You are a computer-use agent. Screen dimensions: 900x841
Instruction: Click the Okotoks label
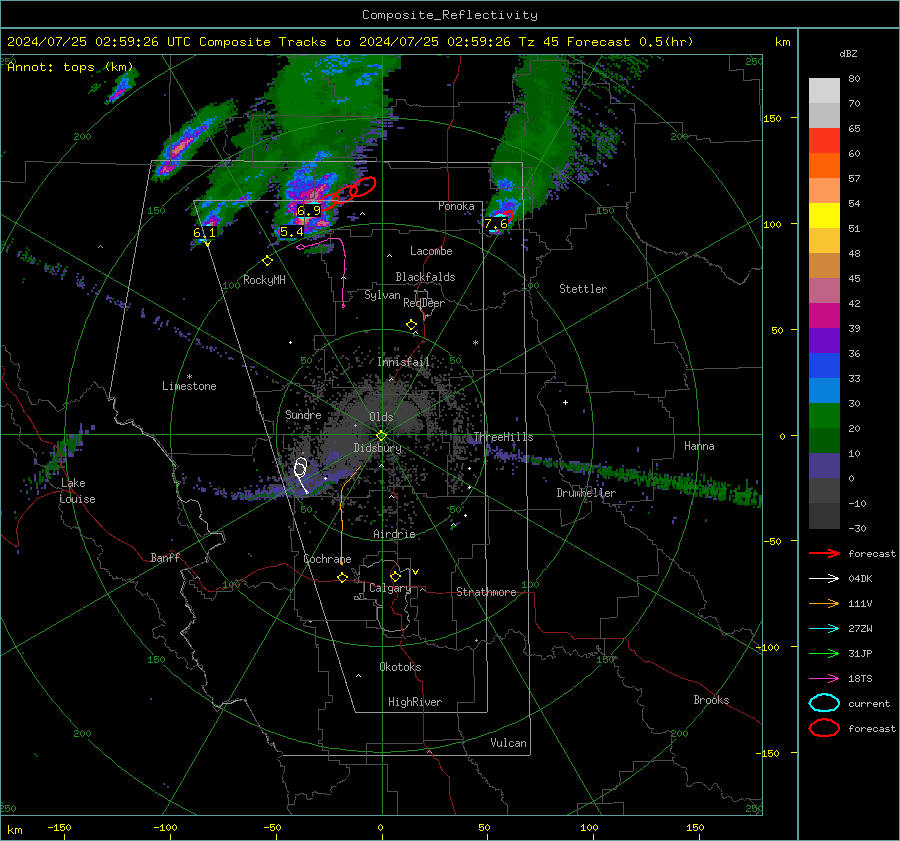(400, 667)
